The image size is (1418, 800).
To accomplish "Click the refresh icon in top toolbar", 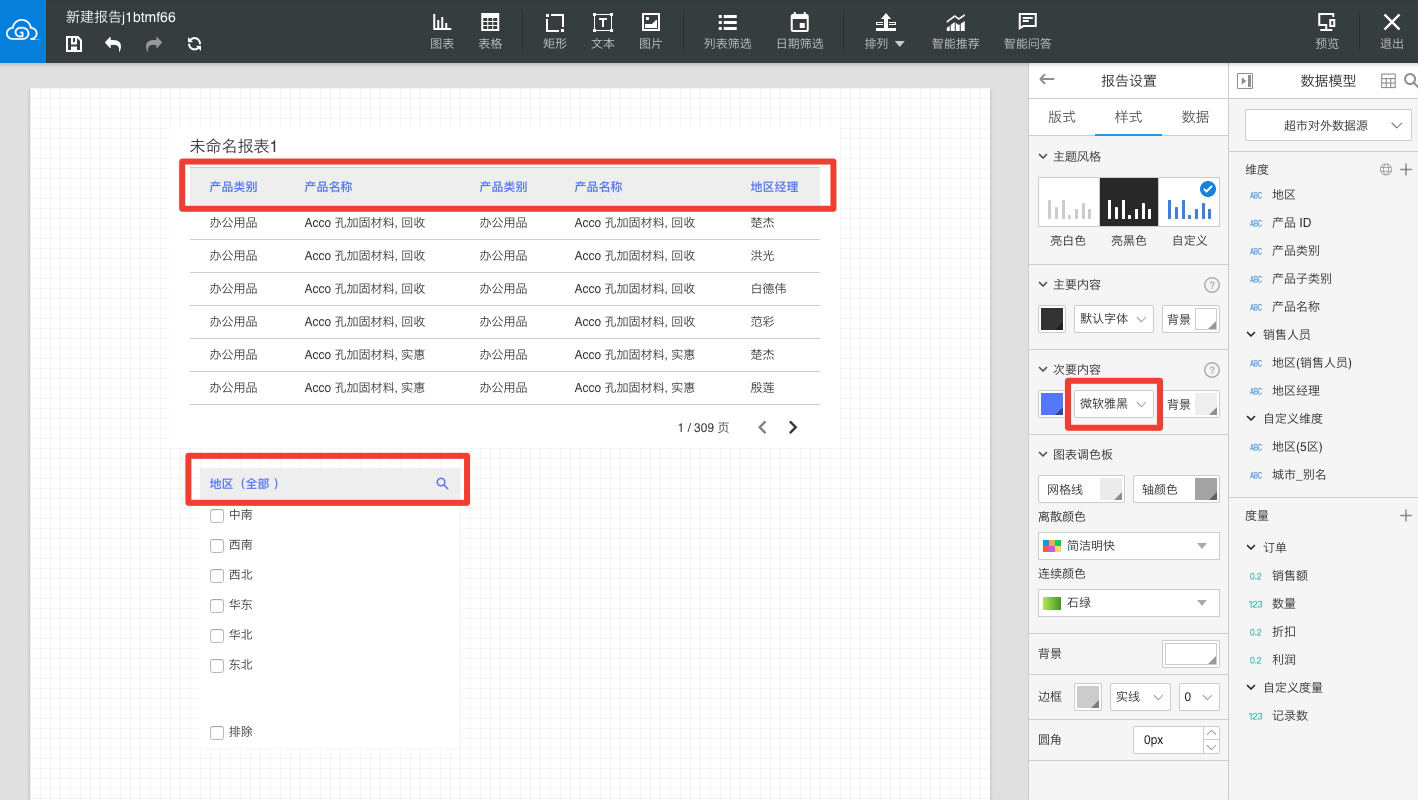I will (x=194, y=44).
